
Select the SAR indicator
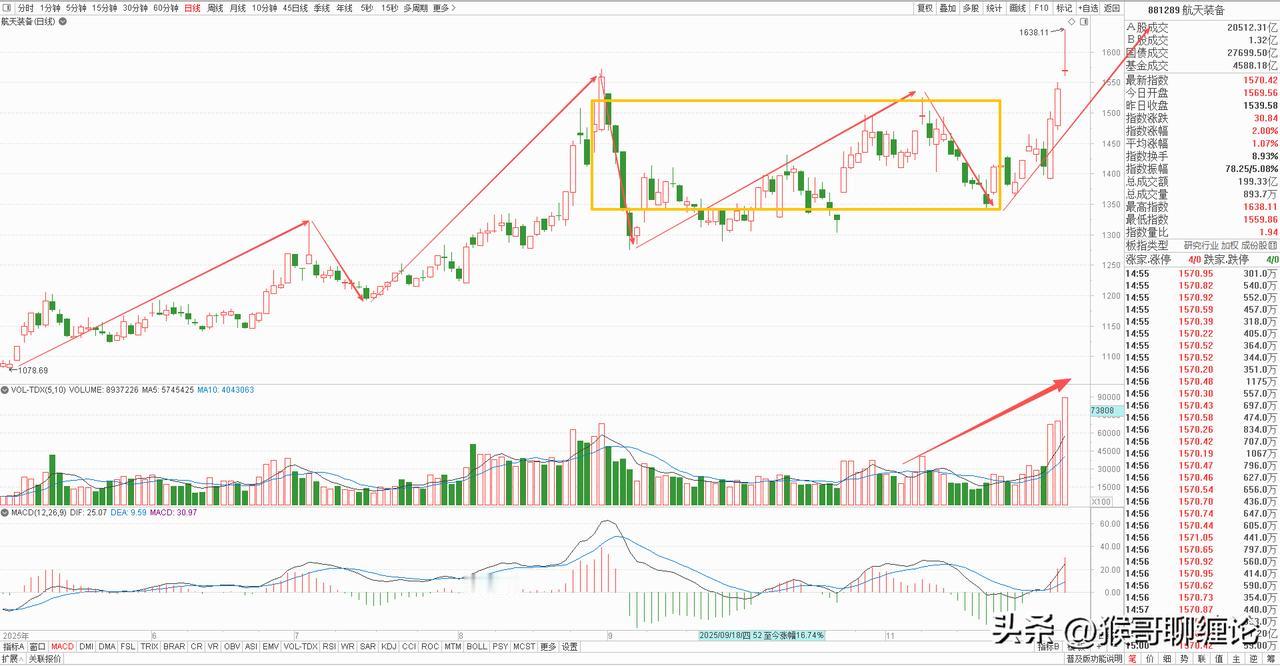point(367,647)
